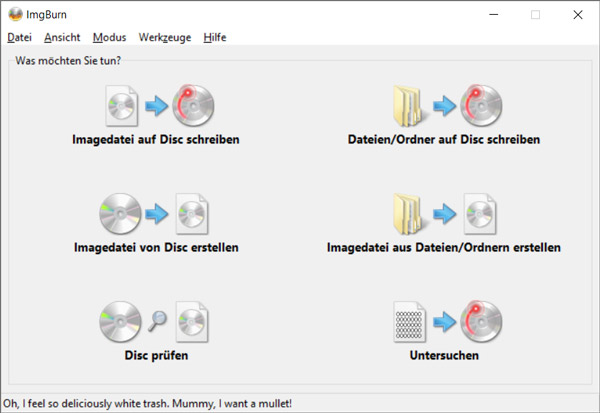Click image file icon above 'Imagedatei auf Disc schreiben'
The image size is (600, 413).
point(122,106)
